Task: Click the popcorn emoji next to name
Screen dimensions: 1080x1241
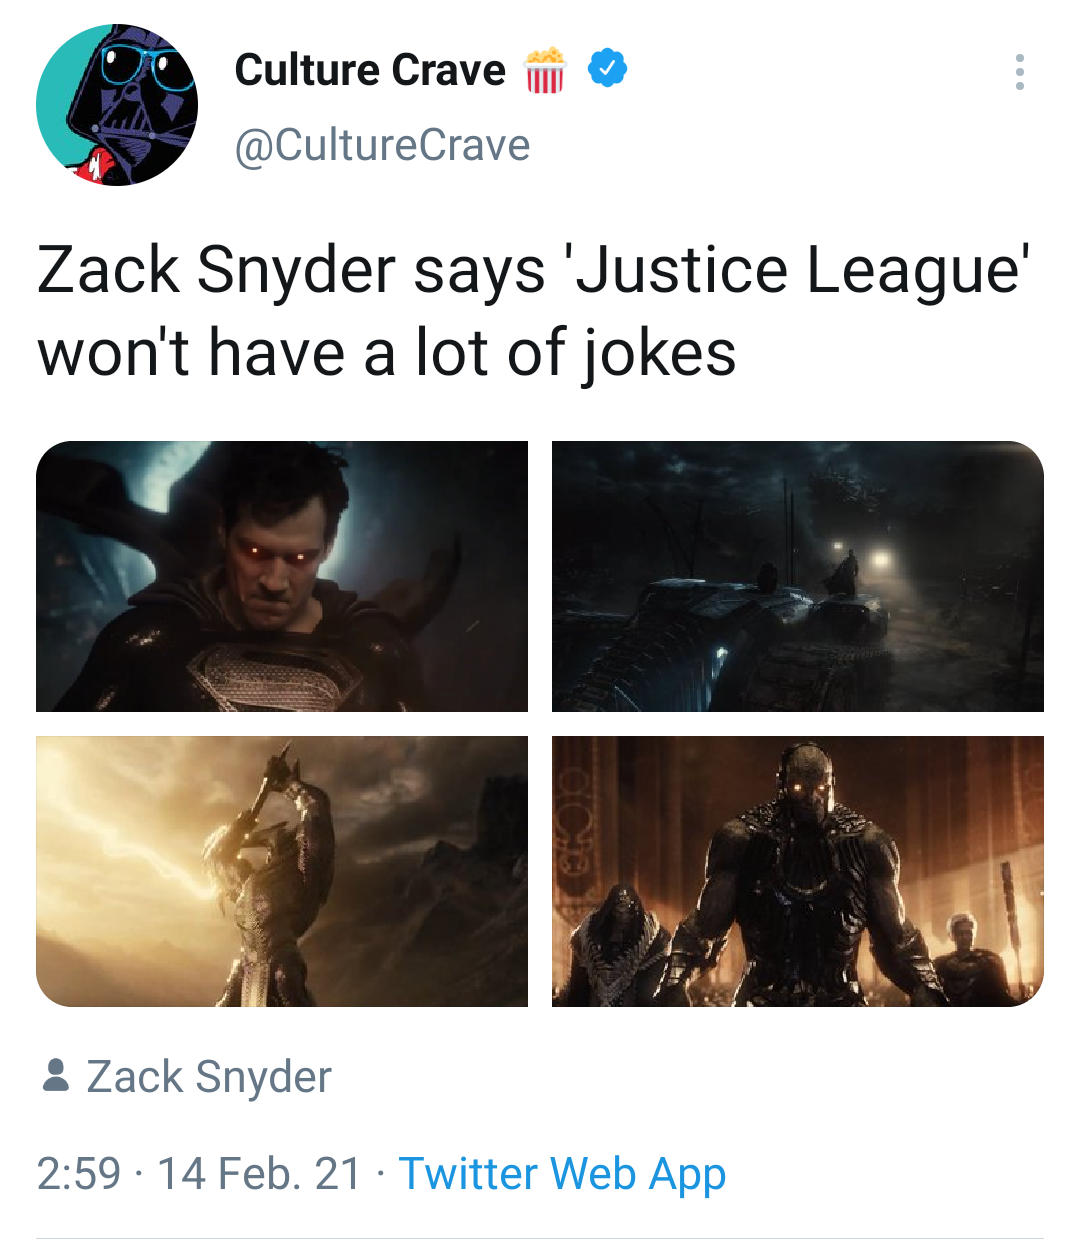Action: click(x=544, y=69)
